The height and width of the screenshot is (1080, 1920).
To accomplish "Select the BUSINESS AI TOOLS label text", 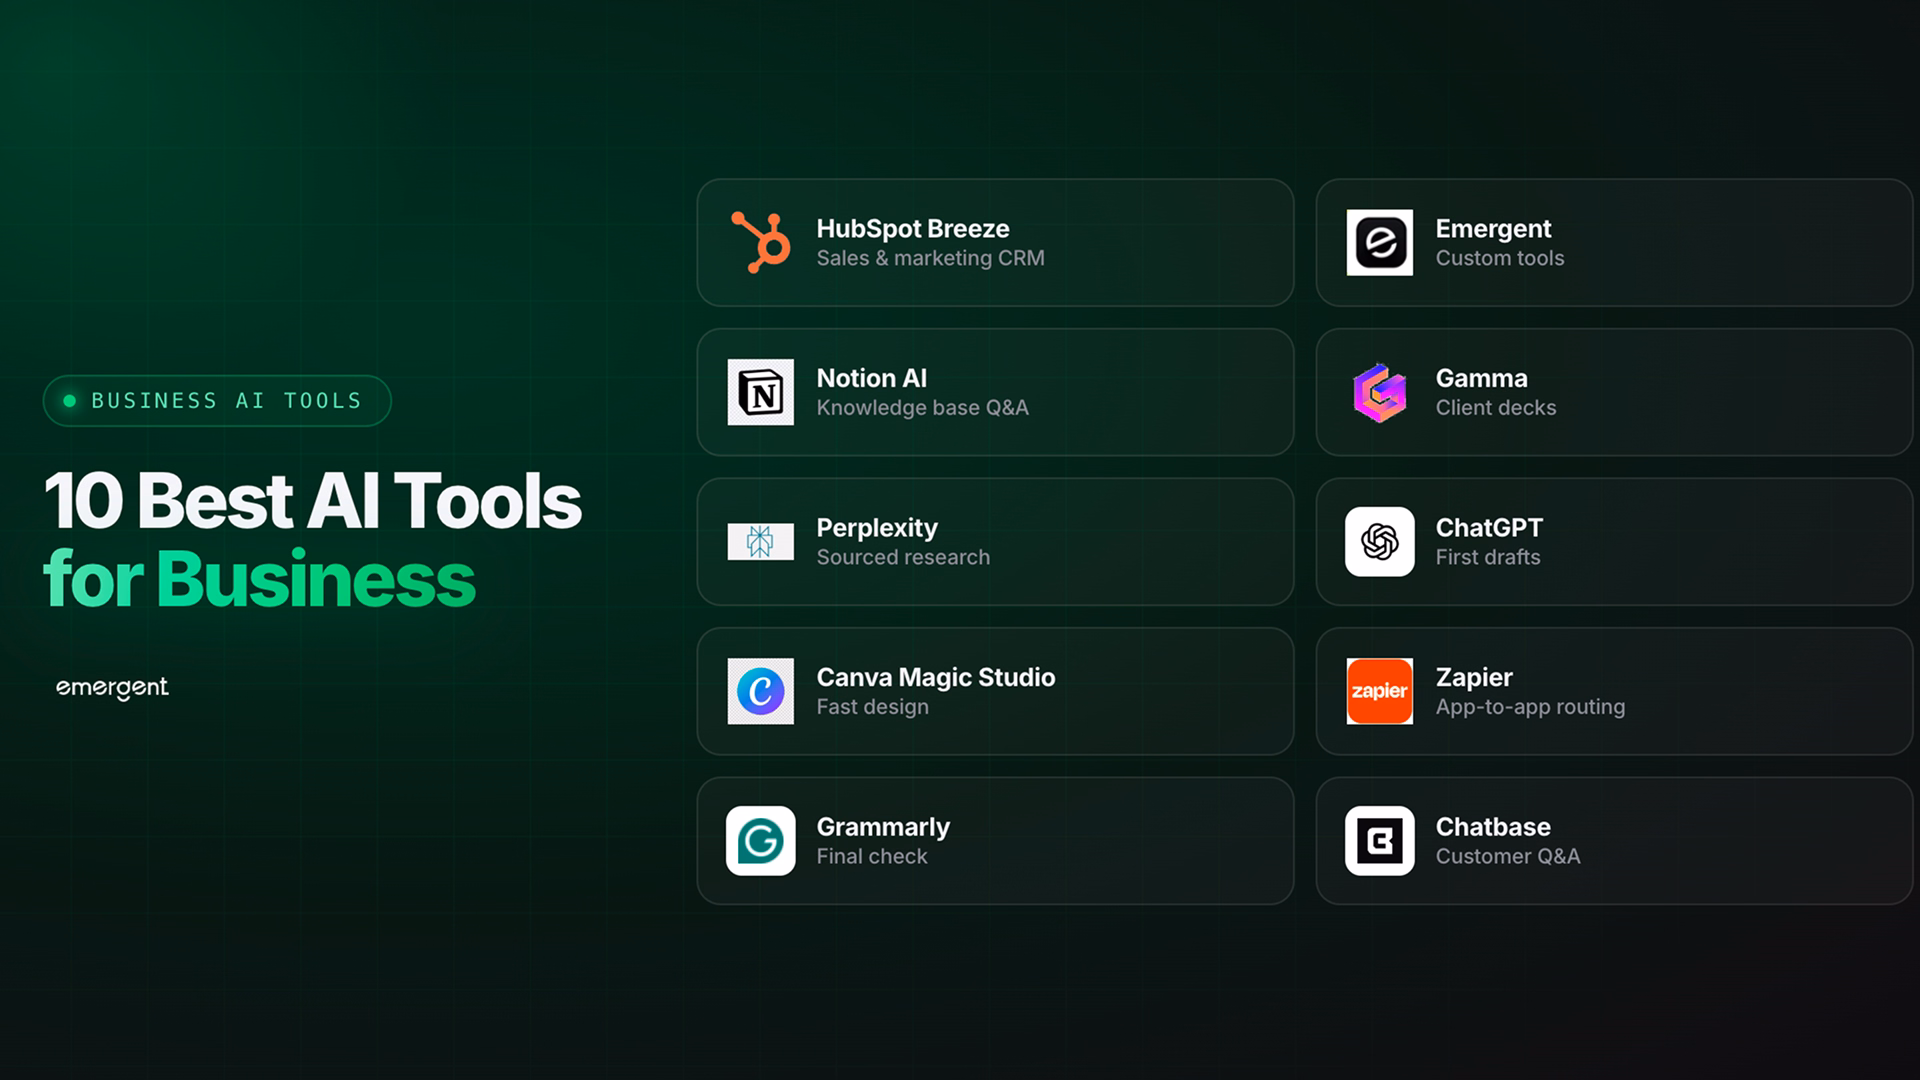I will (x=226, y=401).
